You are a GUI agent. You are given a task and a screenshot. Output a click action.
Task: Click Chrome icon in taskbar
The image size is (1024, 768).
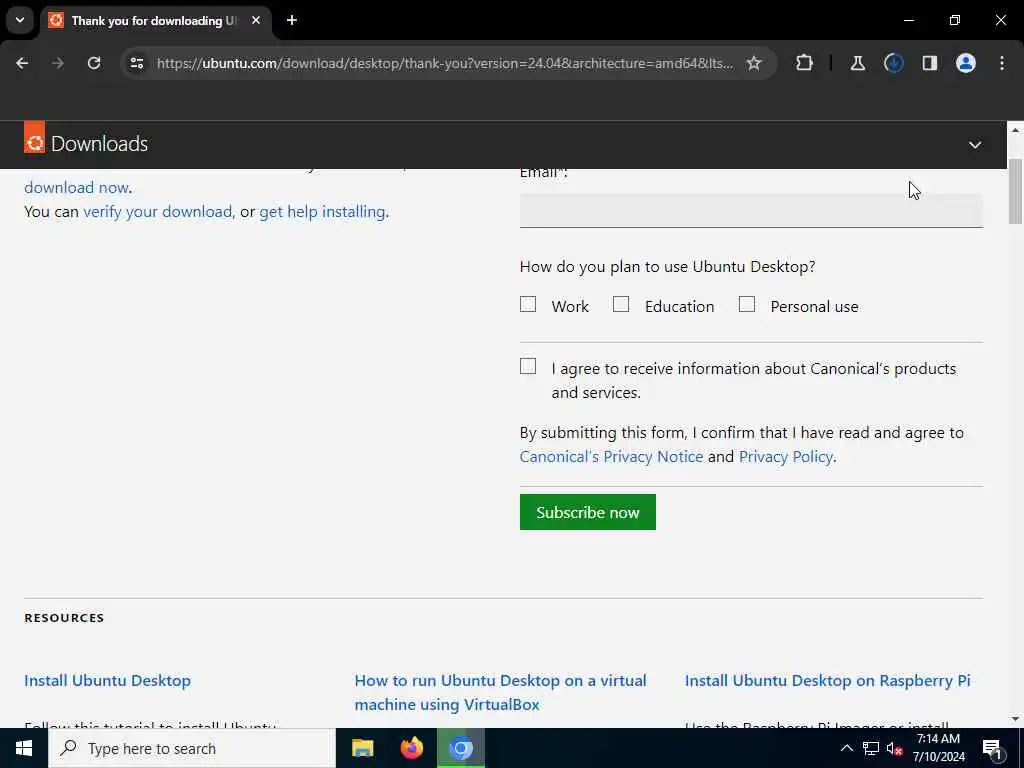tap(460, 748)
